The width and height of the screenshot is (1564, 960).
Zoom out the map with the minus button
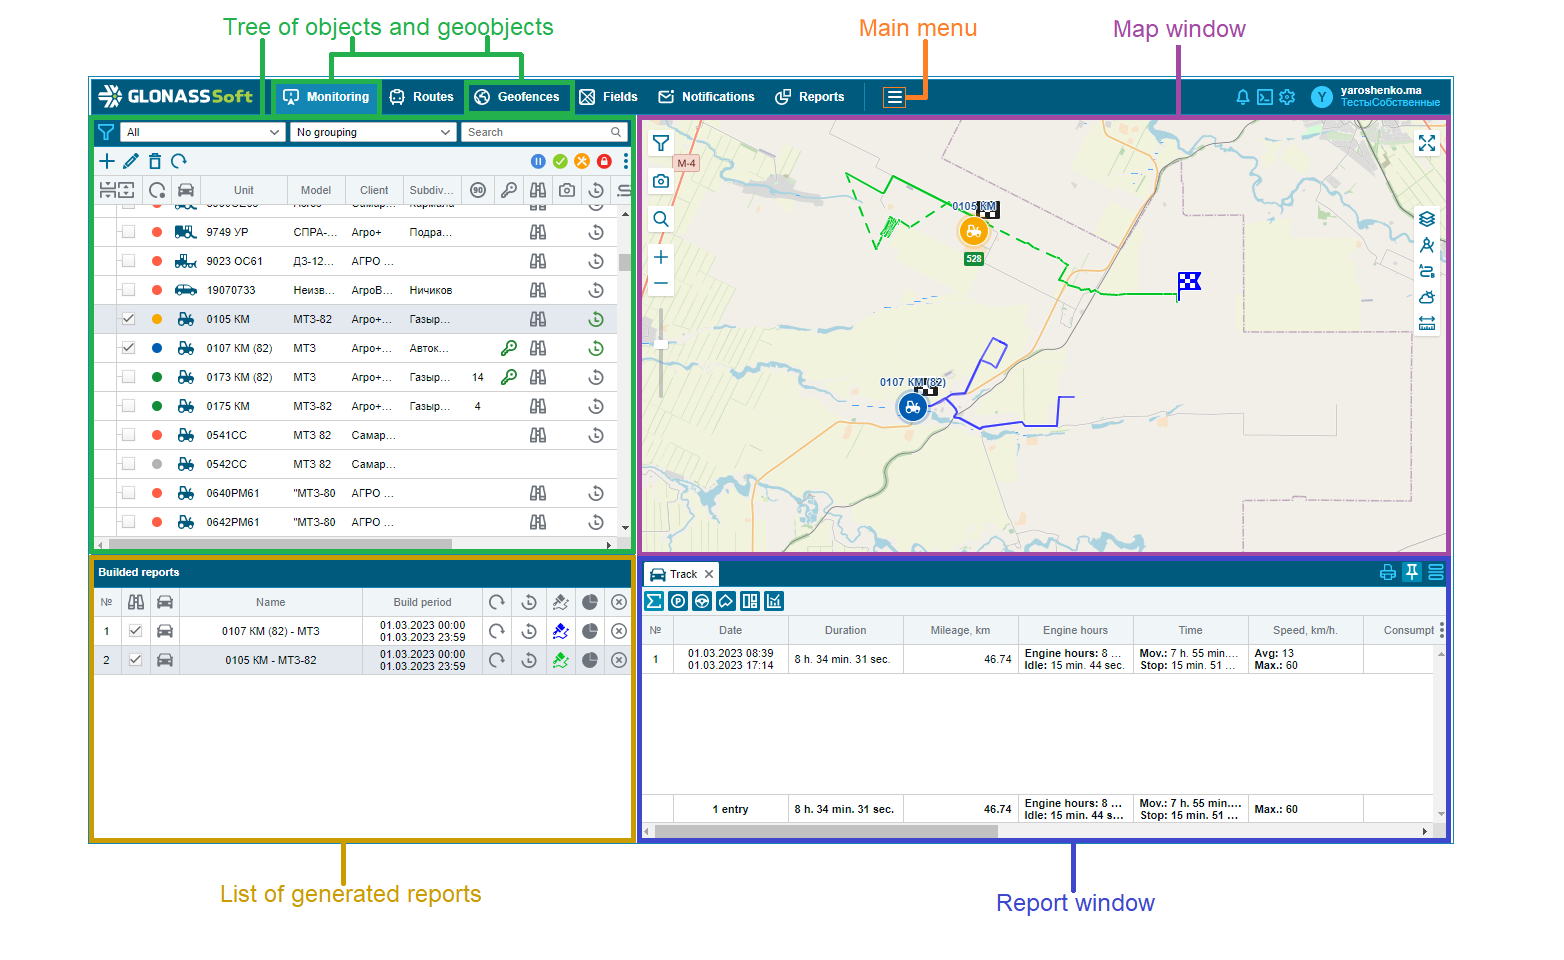661,284
